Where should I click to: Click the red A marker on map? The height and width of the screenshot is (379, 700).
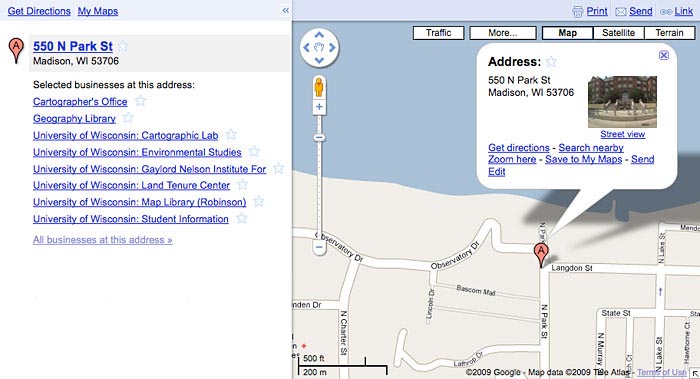(541, 254)
